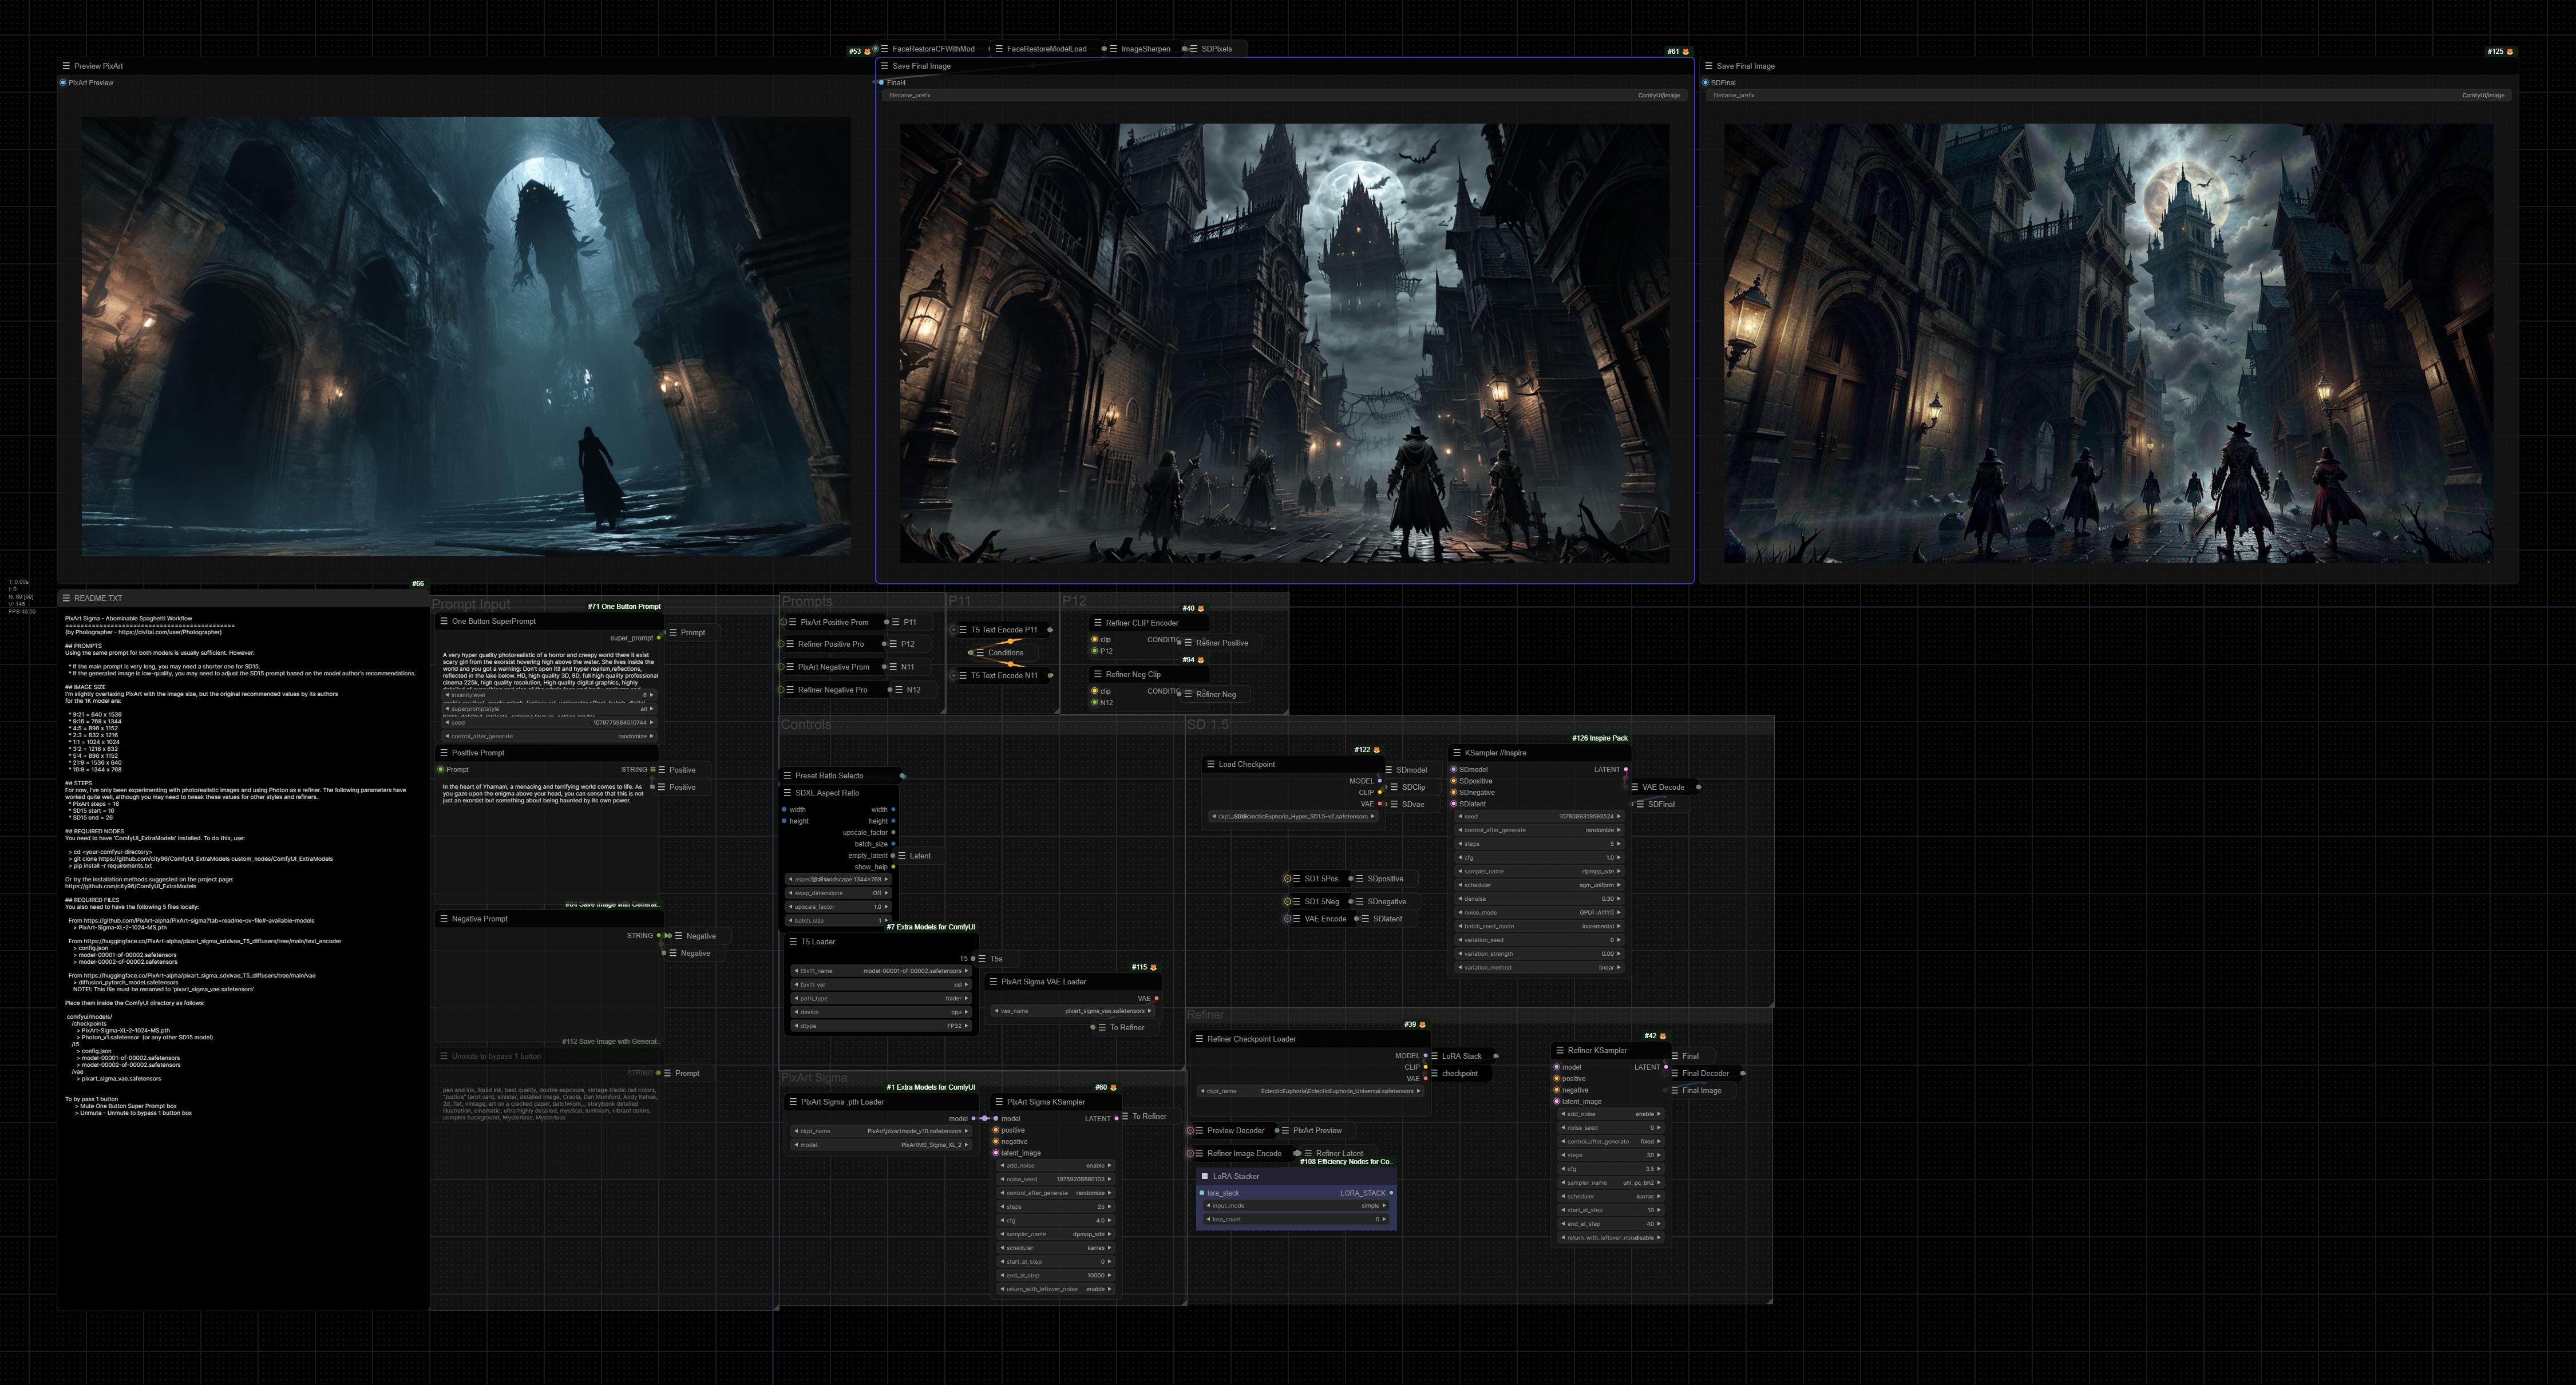Toggle add_noise enable in PixArt Sigma KSampler

pyautogui.click(x=1056, y=1166)
